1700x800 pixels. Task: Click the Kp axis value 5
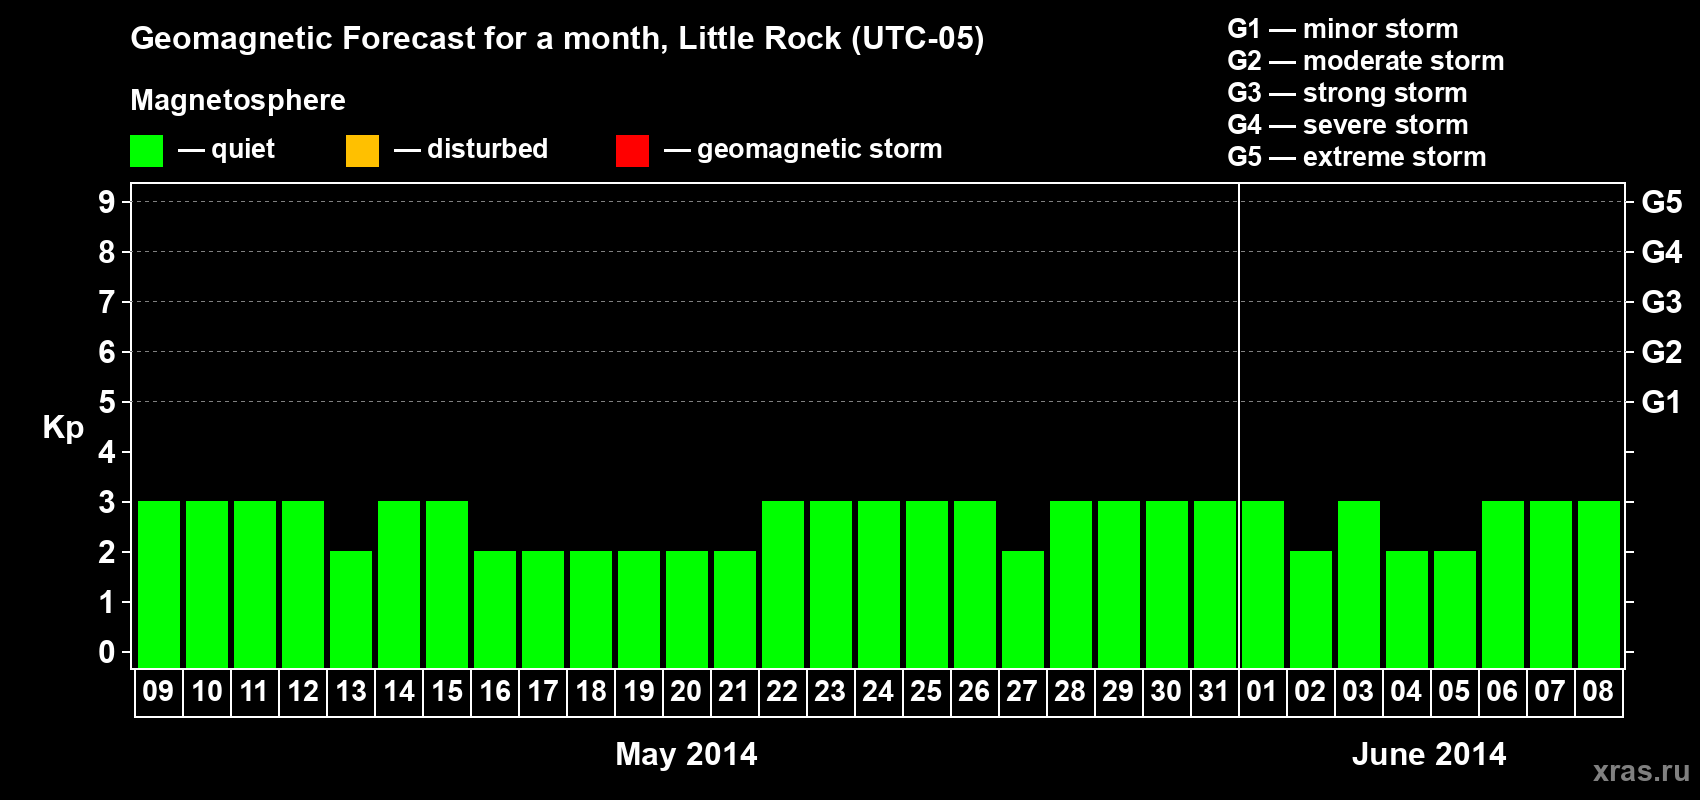[x=107, y=402]
